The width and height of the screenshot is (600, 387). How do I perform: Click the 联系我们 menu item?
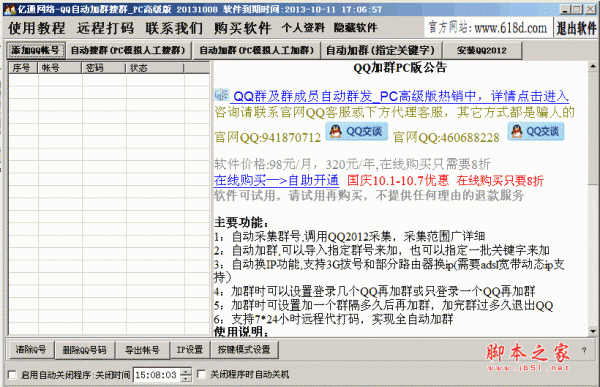click(174, 28)
